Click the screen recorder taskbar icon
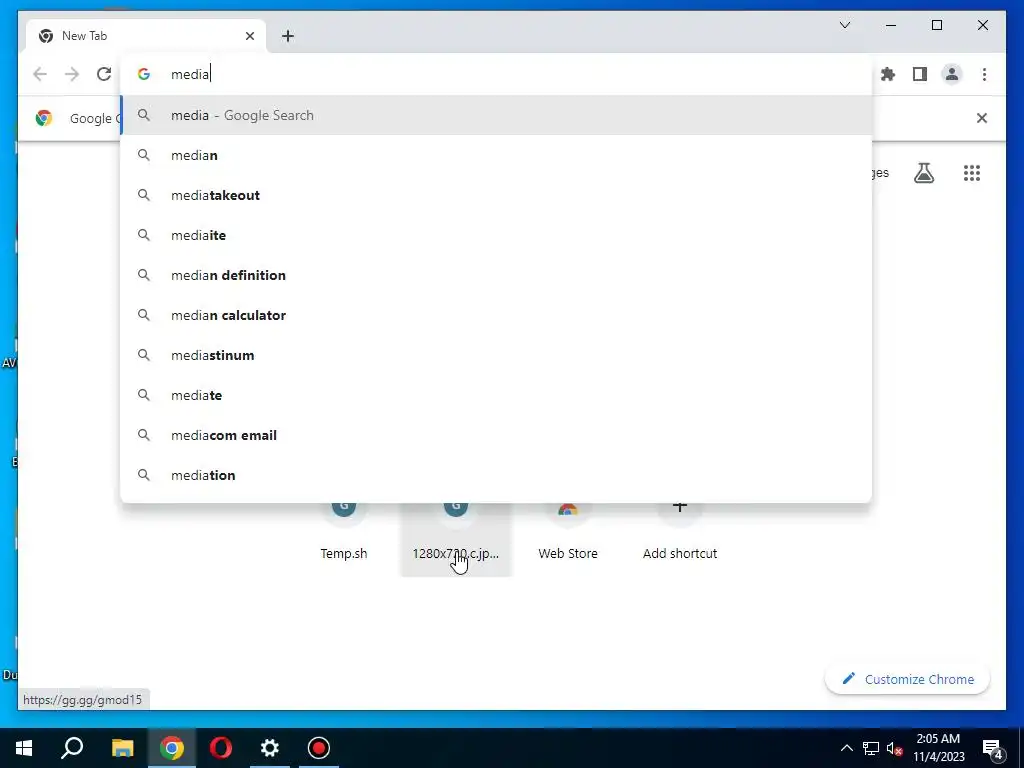The height and width of the screenshot is (768, 1024). pos(319,748)
